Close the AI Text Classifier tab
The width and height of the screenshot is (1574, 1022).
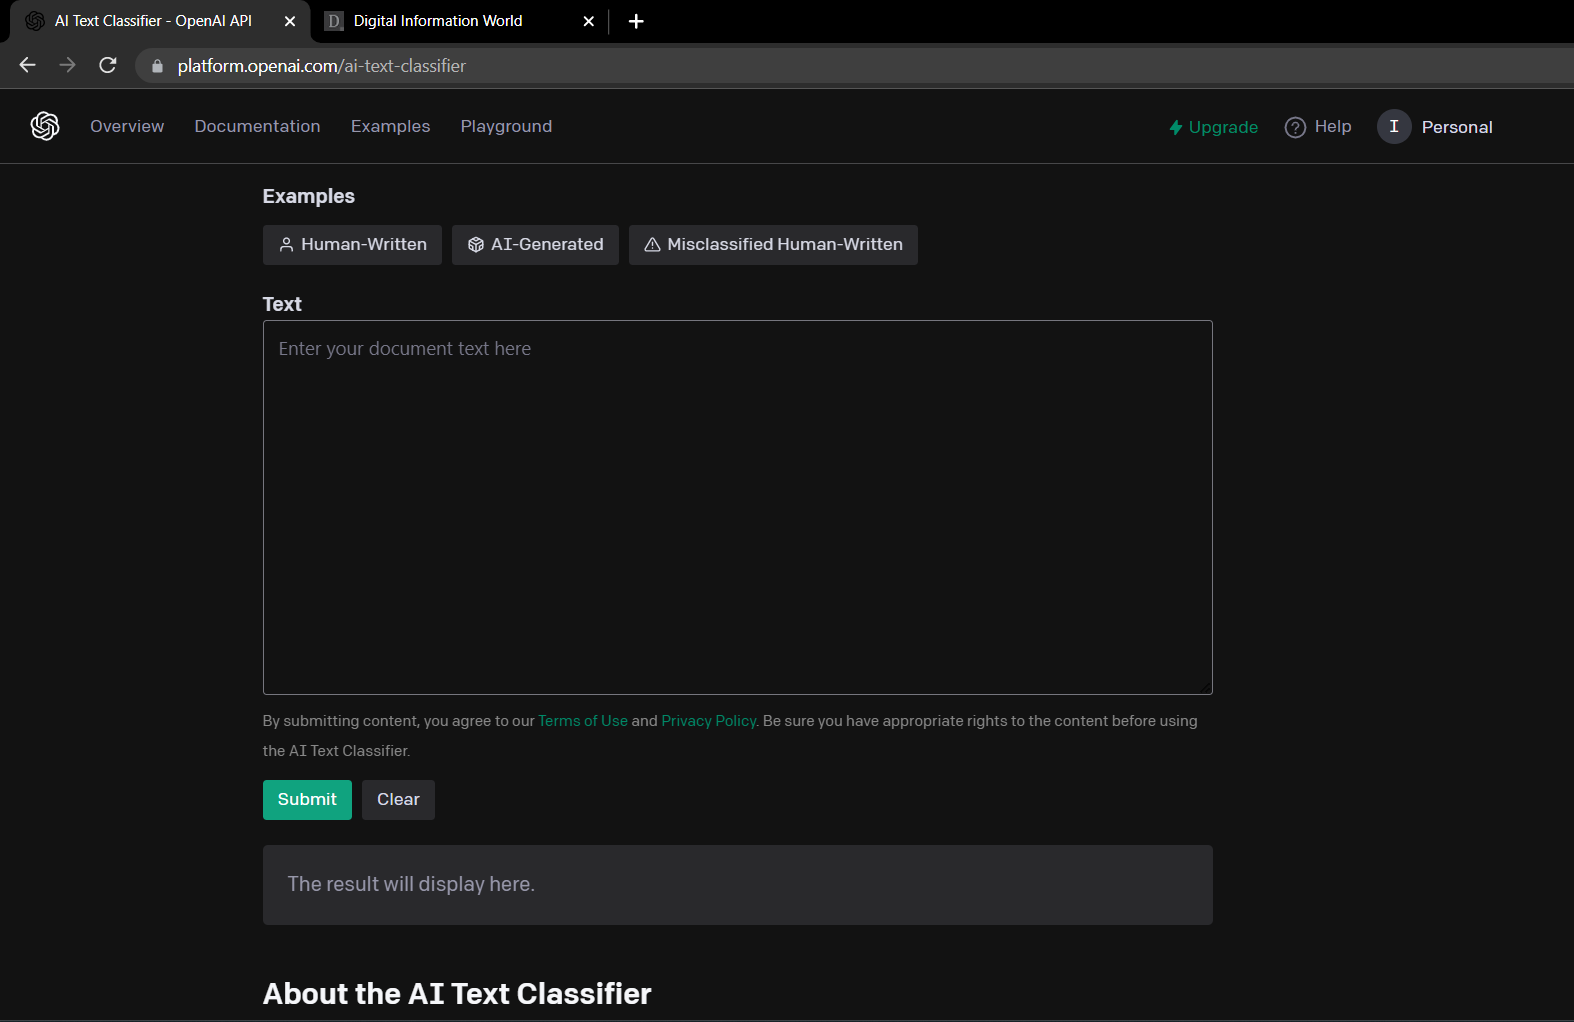tap(290, 21)
